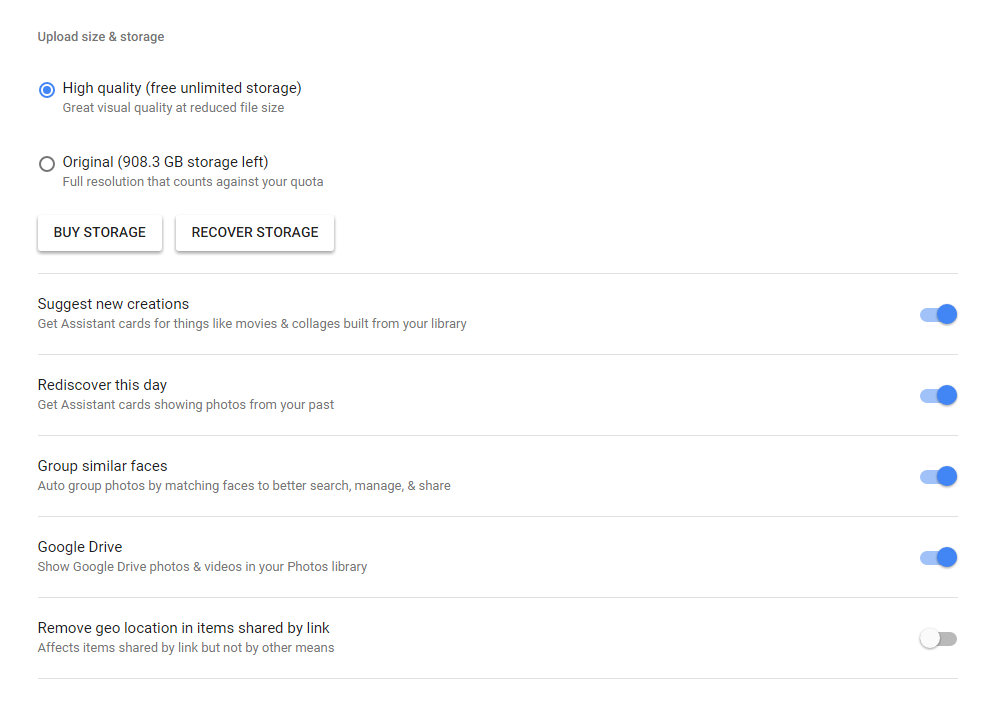Image resolution: width=989 pixels, height=708 pixels.
Task: Click the "Original (908.3 GB storage left)" label
Action: pos(165,162)
